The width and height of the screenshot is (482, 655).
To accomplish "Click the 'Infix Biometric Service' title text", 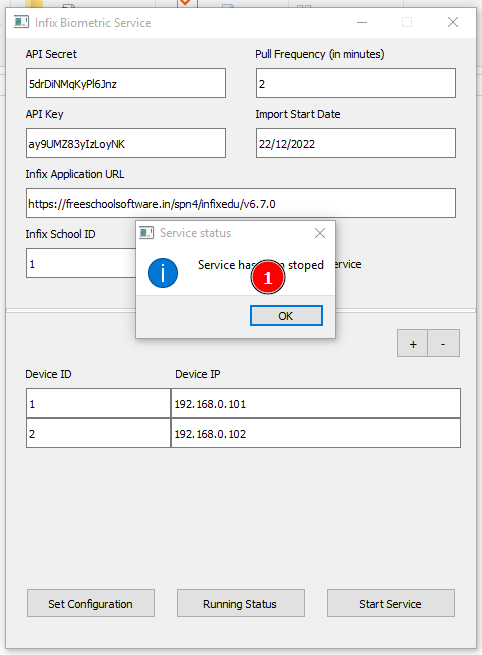I will (x=93, y=23).
